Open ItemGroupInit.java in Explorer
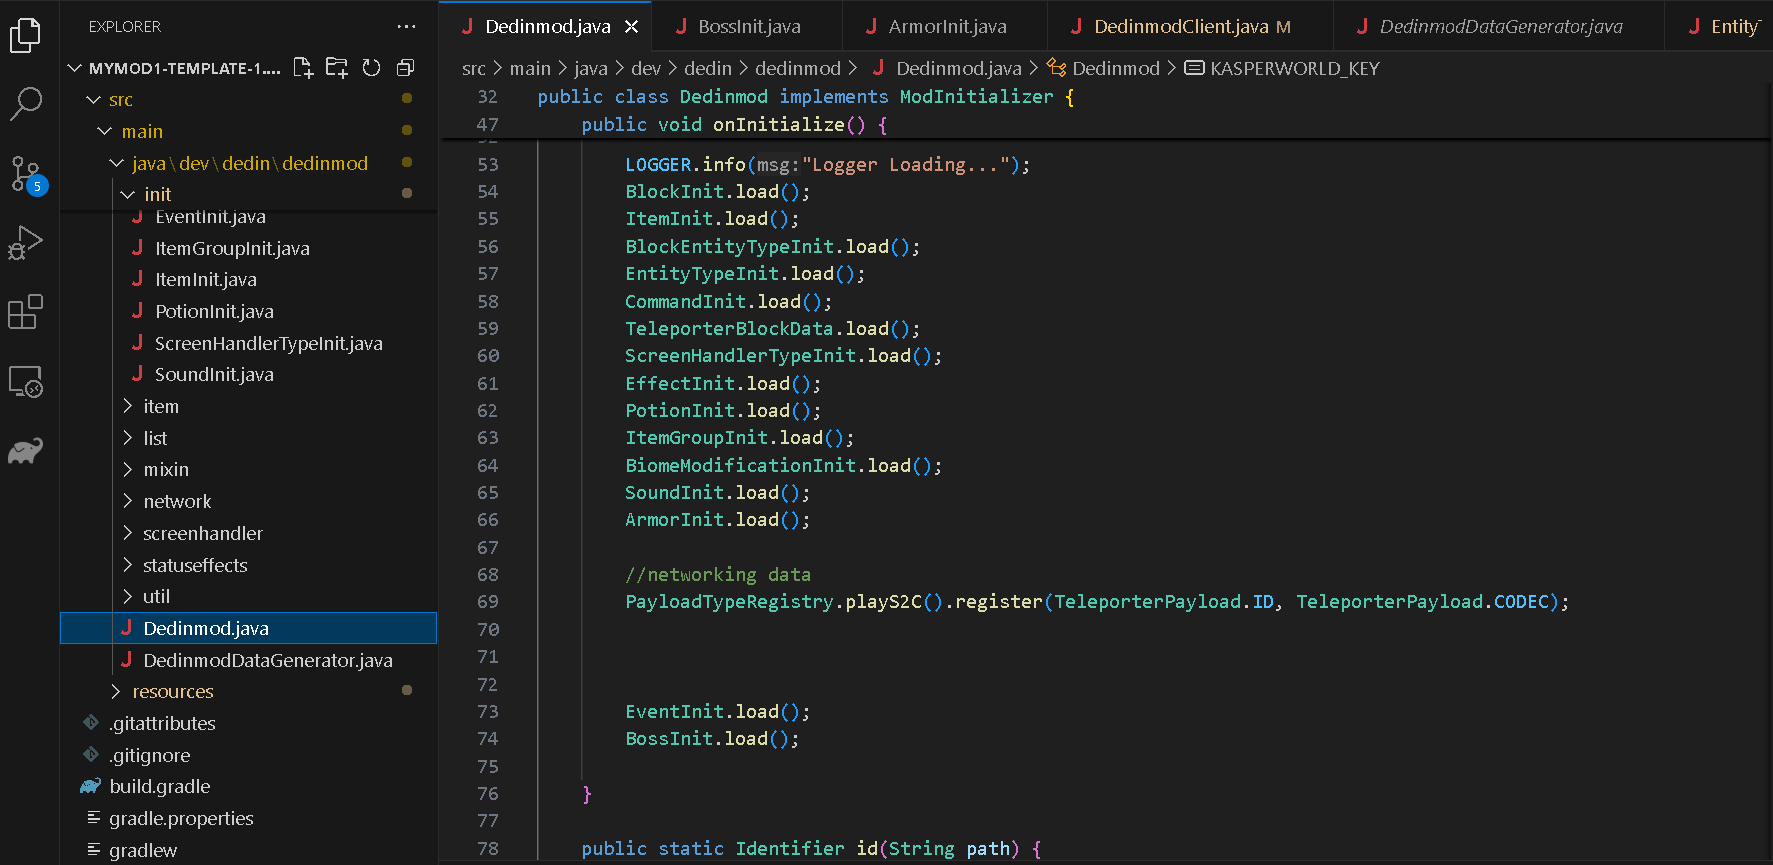 click(x=232, y=248)
